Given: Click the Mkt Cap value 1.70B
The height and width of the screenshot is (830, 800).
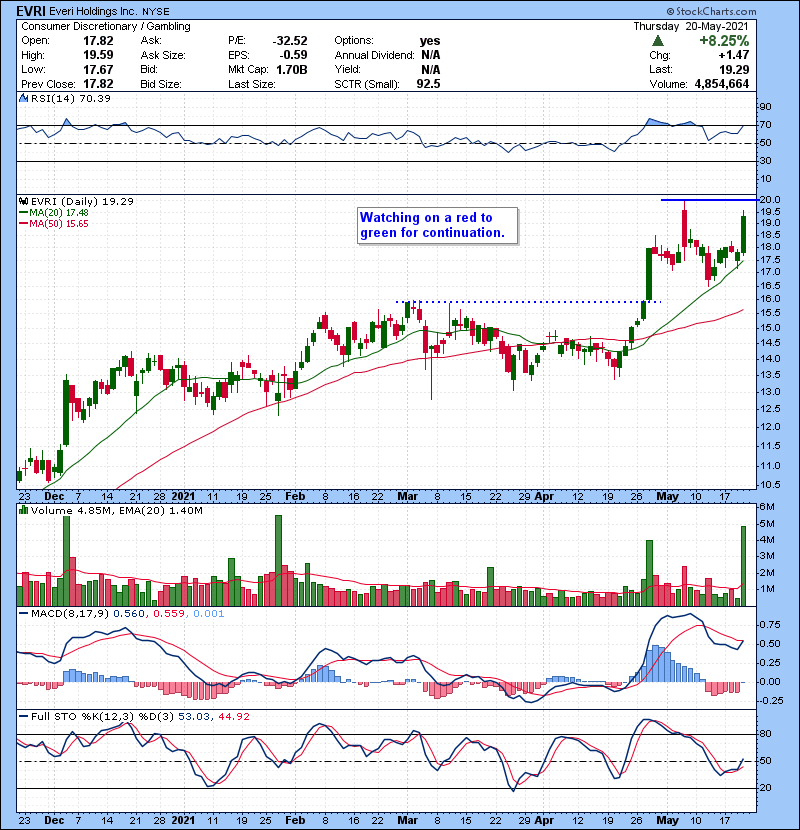Looking at the screenshot, I should pyautogui.click(x=292, y=69).
